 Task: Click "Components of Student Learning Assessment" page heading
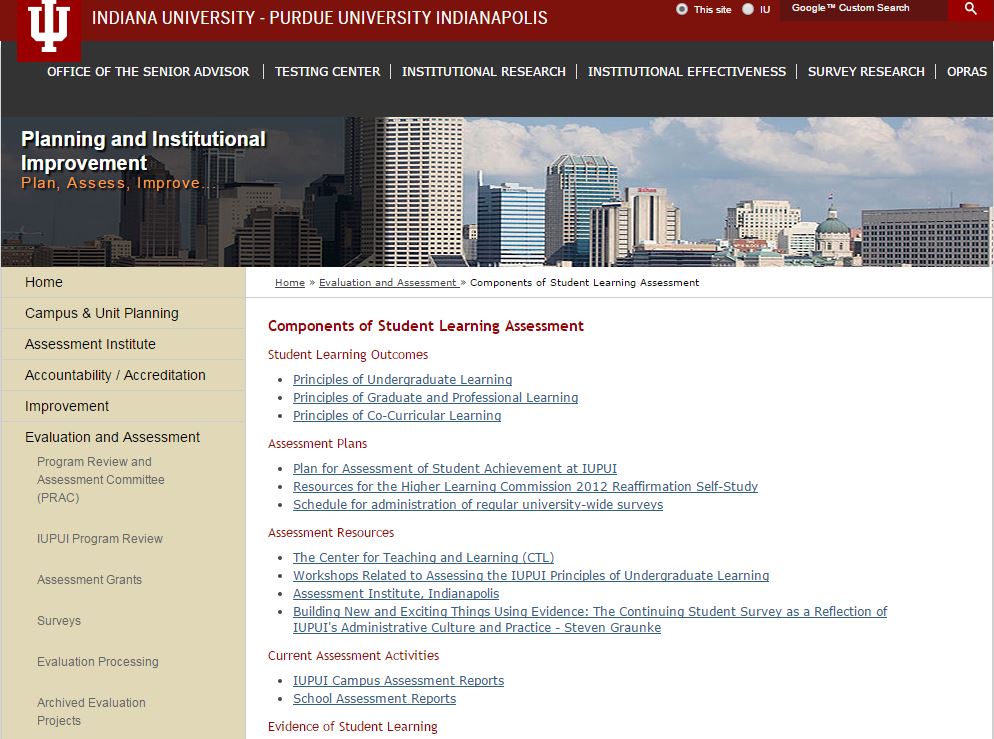(426, 326)
